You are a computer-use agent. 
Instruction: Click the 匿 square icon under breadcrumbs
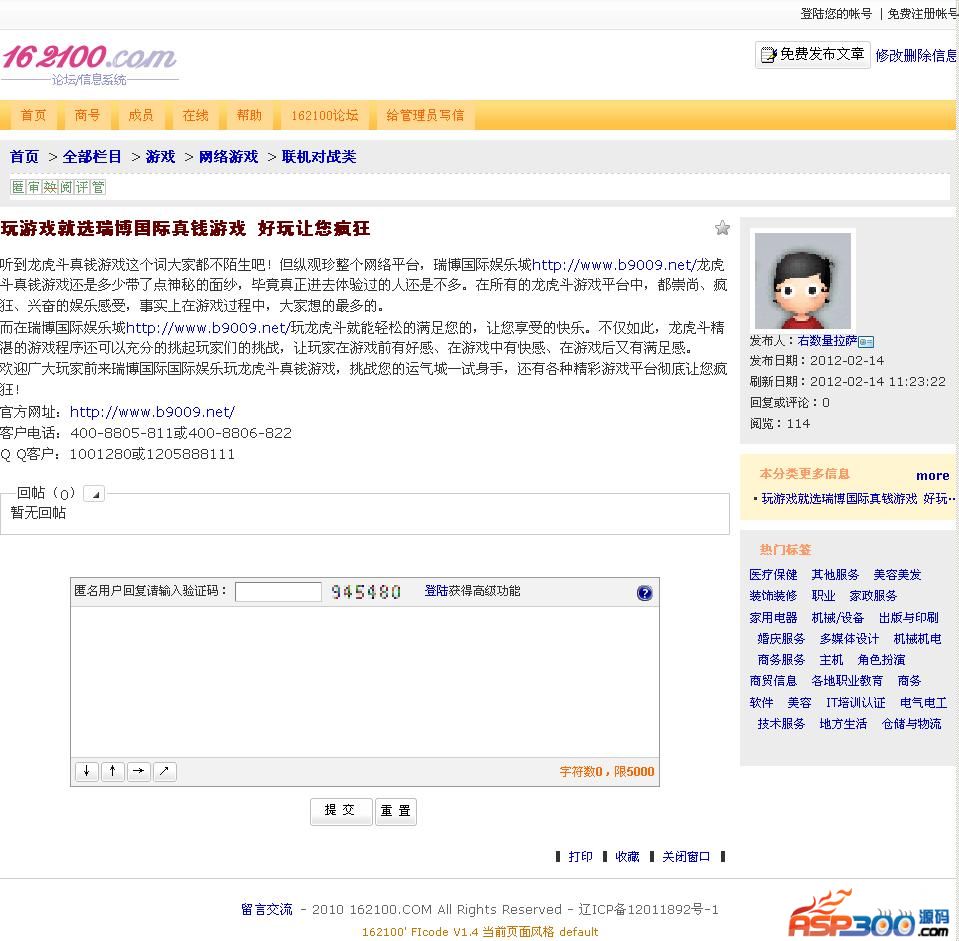coord(18,187)
